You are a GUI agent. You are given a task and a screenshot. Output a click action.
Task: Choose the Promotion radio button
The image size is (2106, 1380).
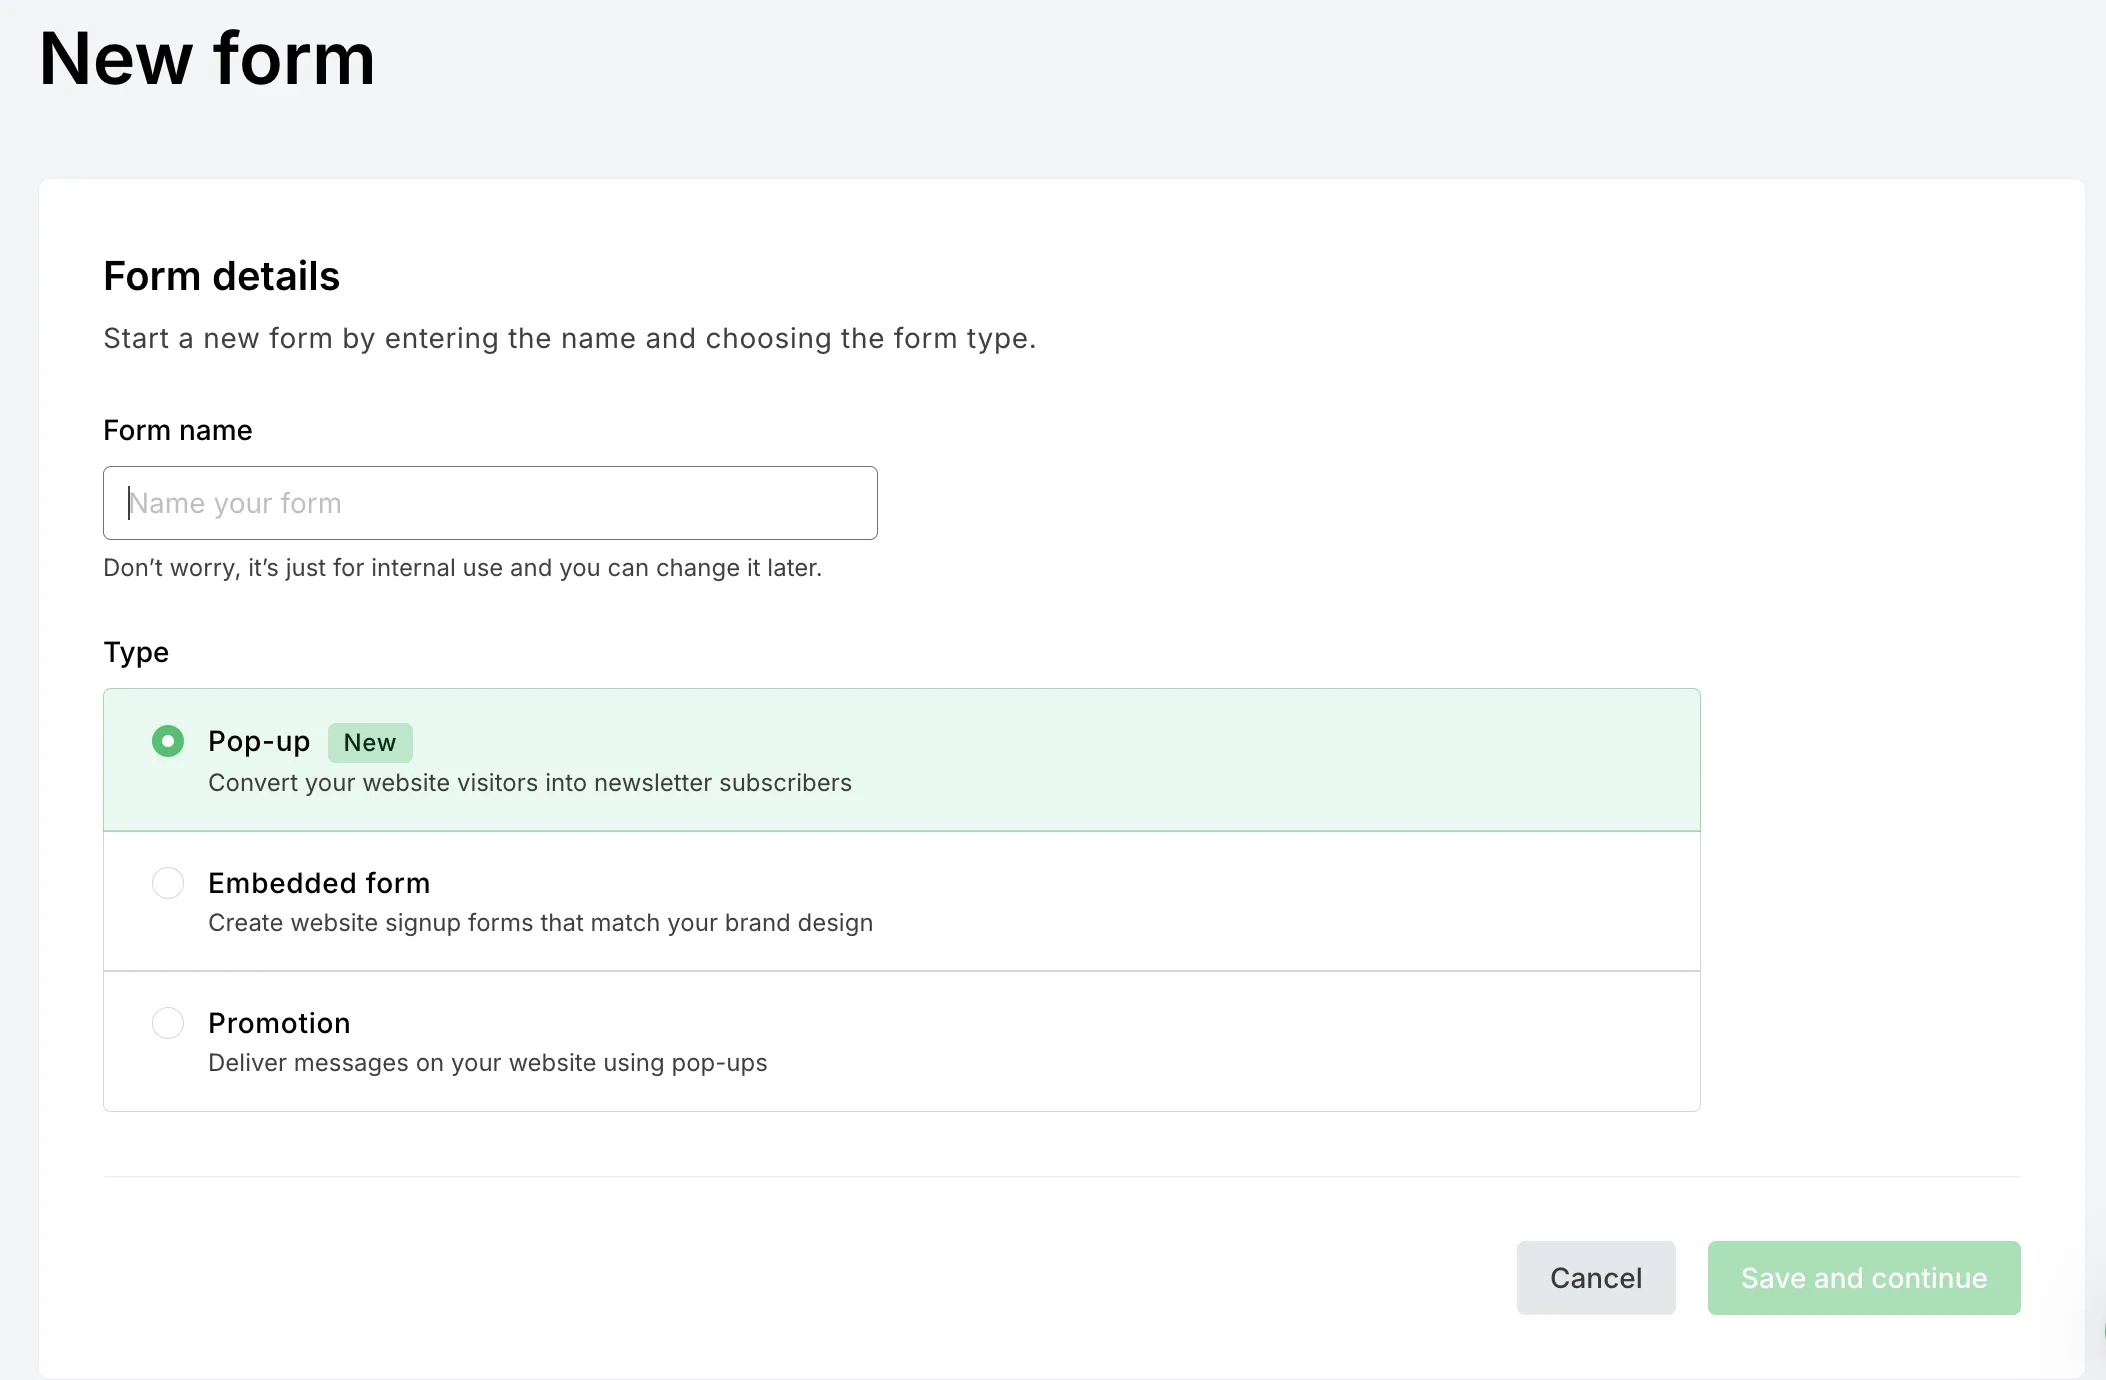click(x=168, y=1023)
